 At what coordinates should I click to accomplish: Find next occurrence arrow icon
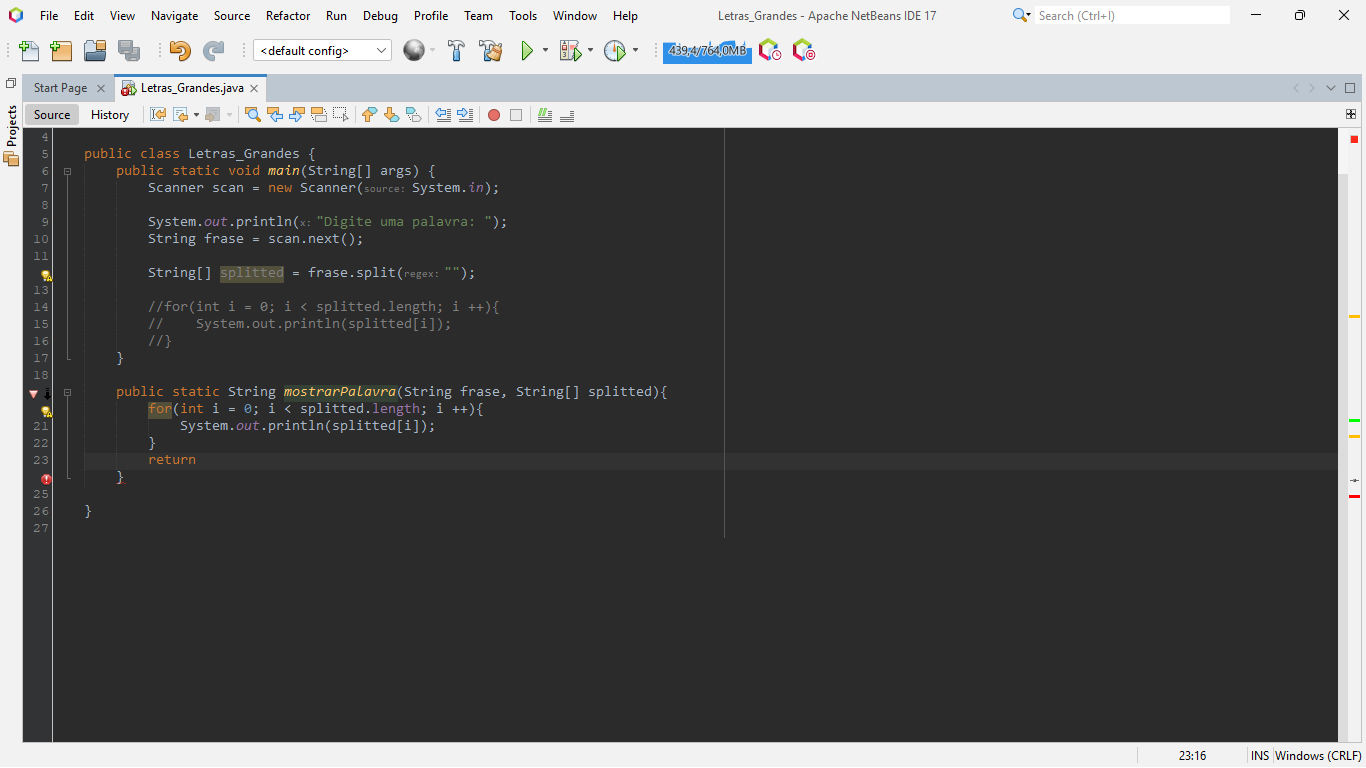point(296,115)
